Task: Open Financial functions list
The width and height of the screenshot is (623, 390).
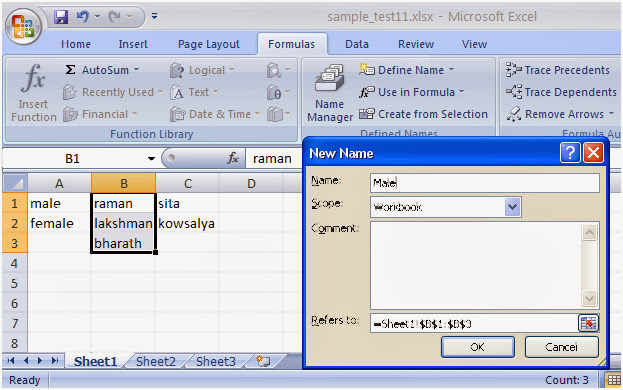Action: tap(100, 114)
